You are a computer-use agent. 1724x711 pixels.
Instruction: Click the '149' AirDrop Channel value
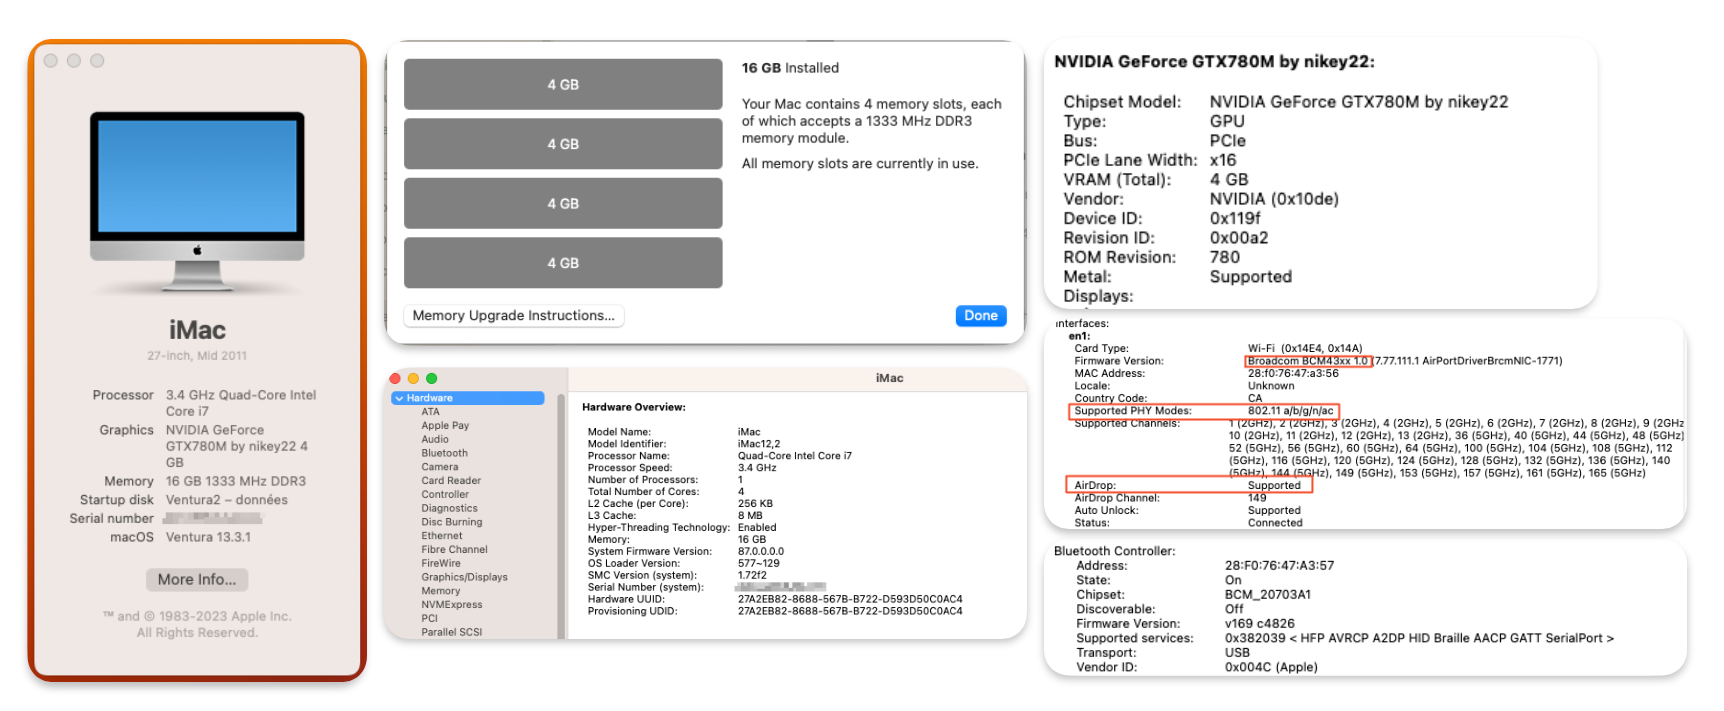tap(1257, 498)
